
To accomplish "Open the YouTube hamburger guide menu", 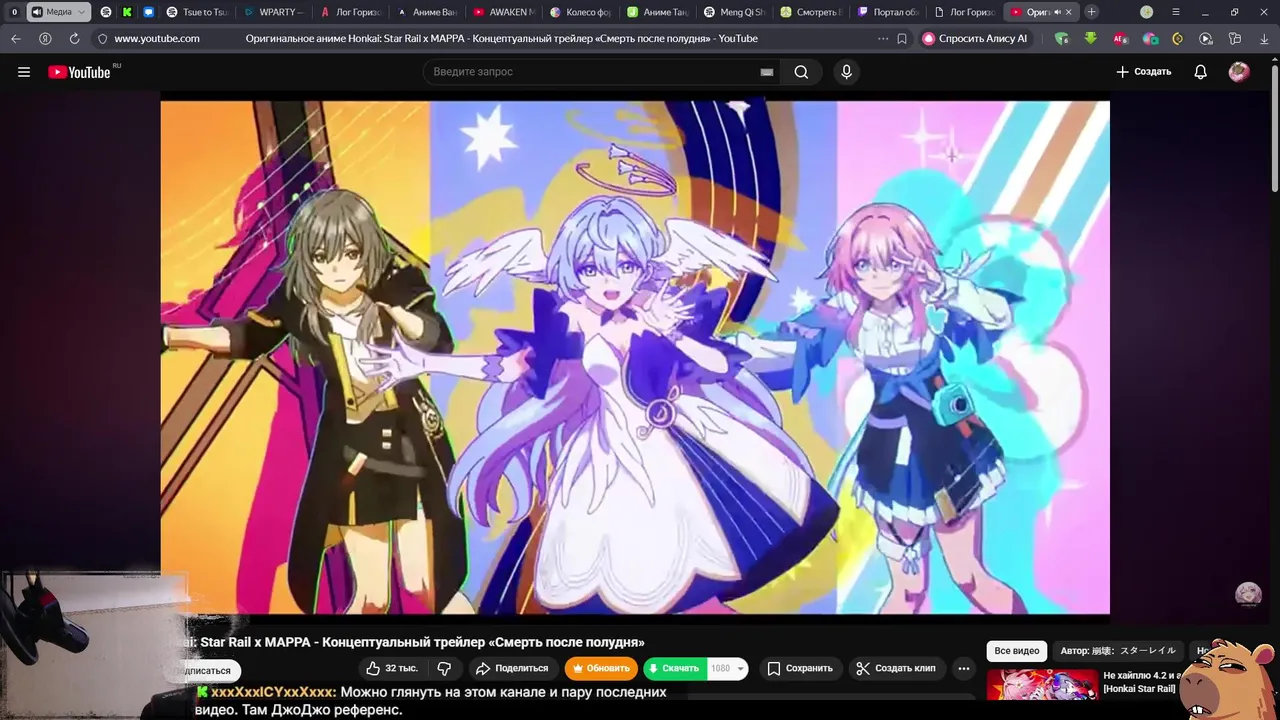I will [x=24, y=72].
